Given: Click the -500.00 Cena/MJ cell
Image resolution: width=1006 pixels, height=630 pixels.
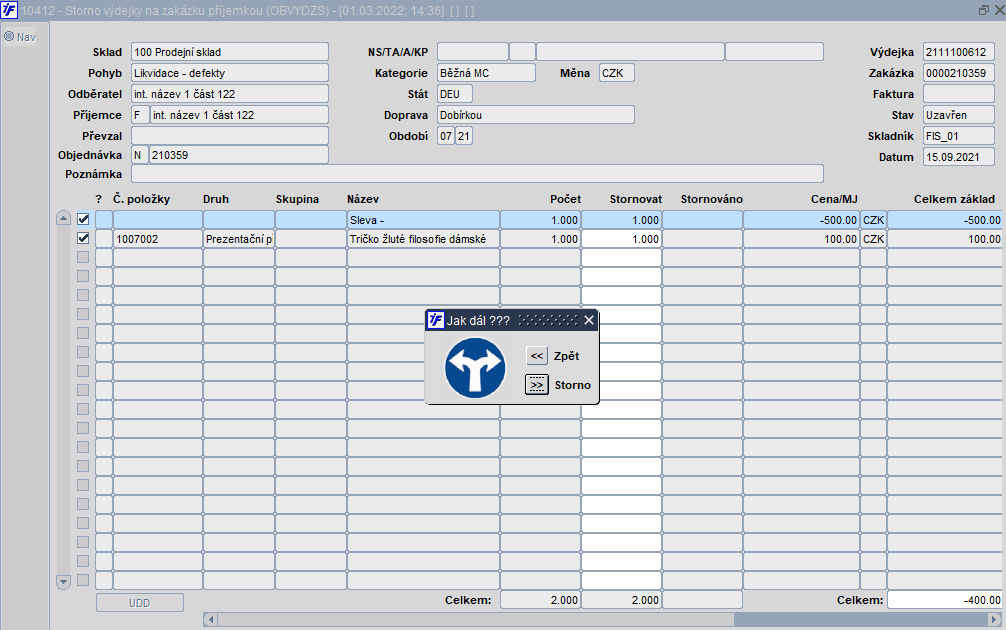Looking at the screenshot, I should pyautogui.click(x=801, y=220).
